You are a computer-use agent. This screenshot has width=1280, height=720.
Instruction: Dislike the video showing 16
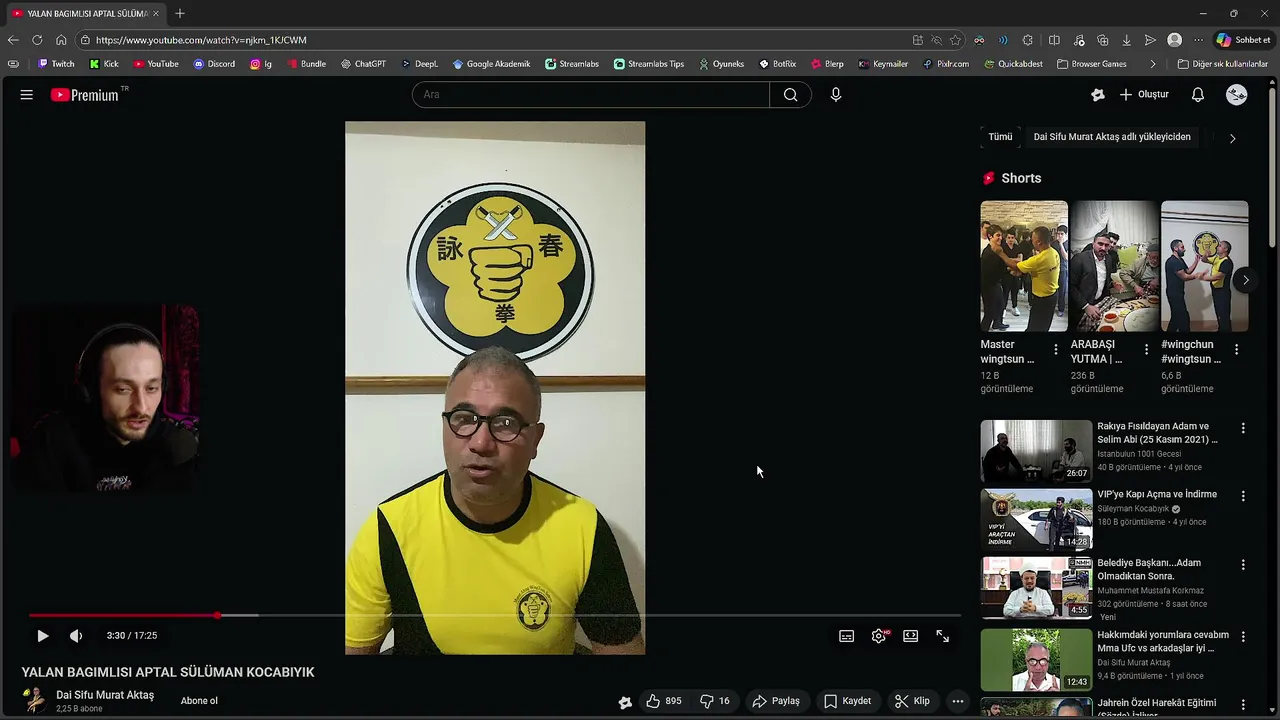coord(715,701)
